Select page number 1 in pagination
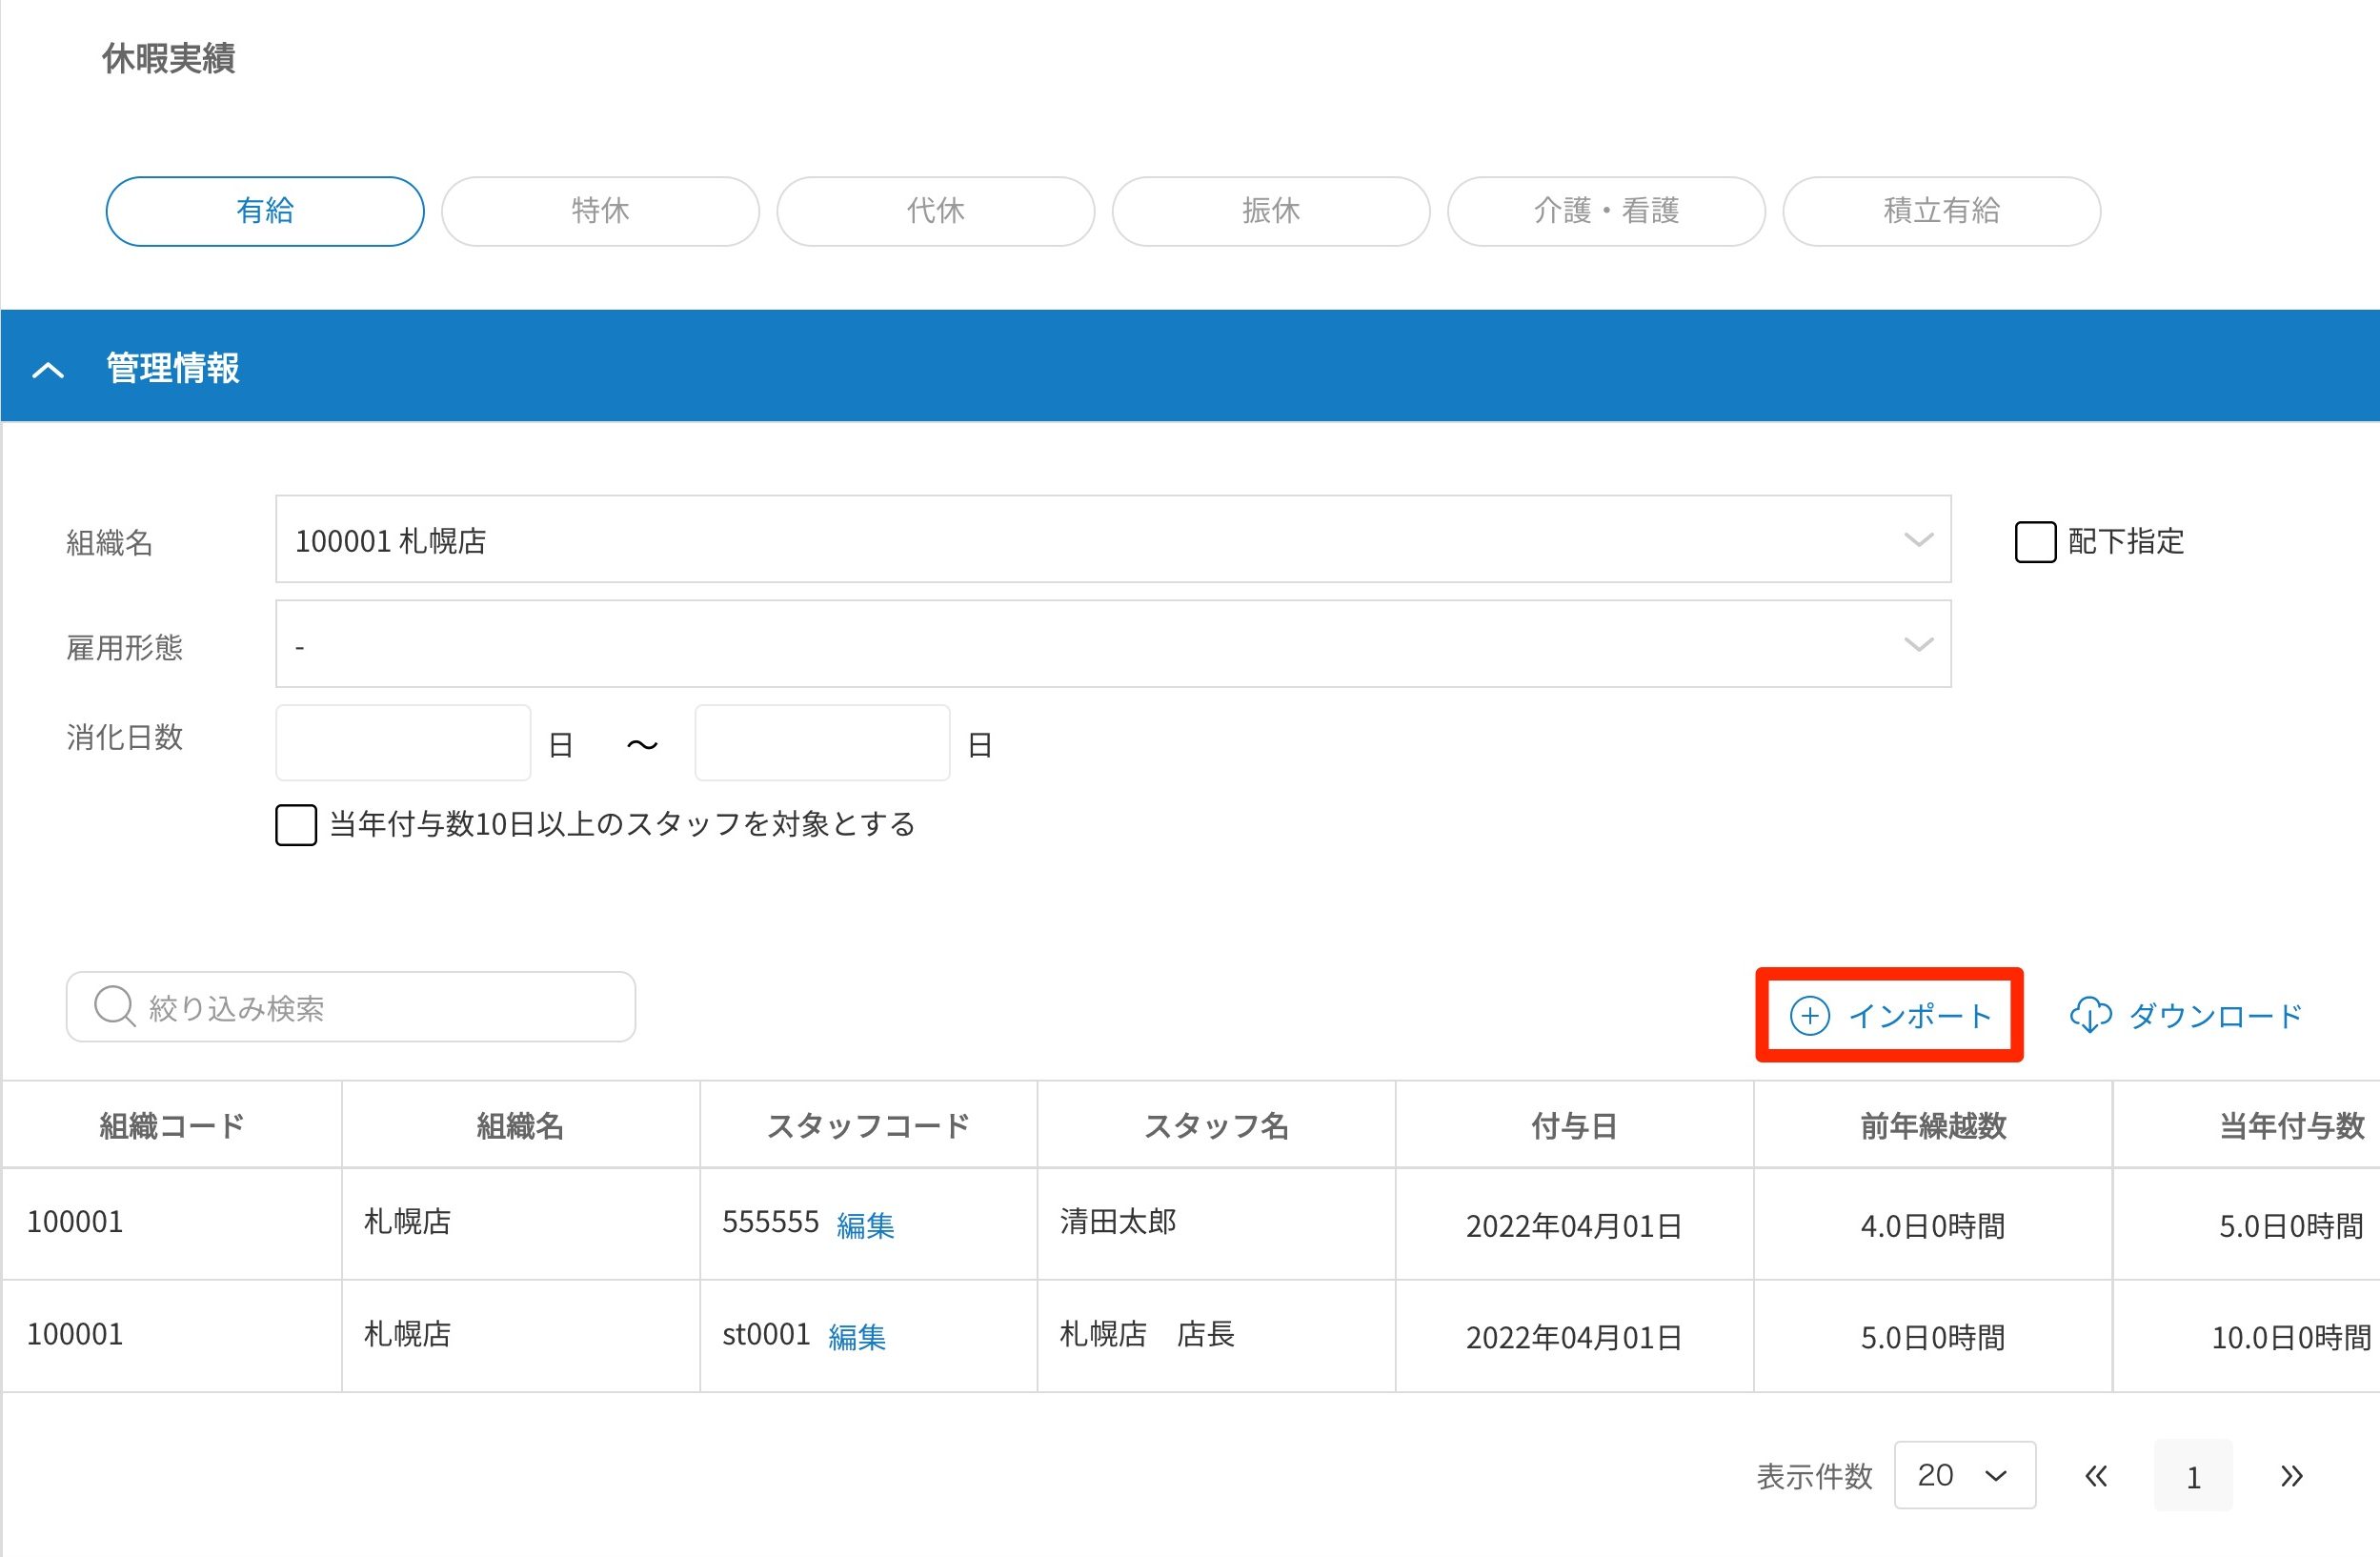2380x1557 pixels. pos(2192,1476)
